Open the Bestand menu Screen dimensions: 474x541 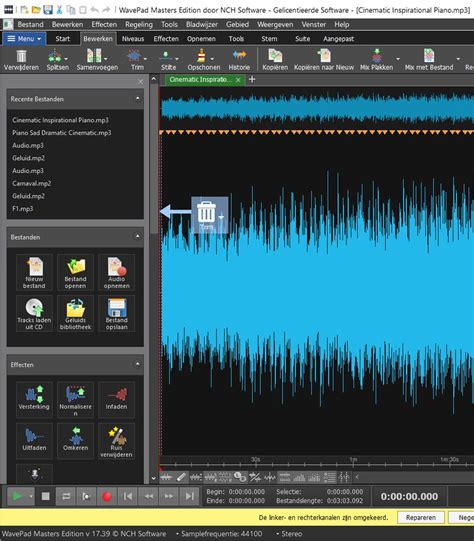[x=30, y=24]
